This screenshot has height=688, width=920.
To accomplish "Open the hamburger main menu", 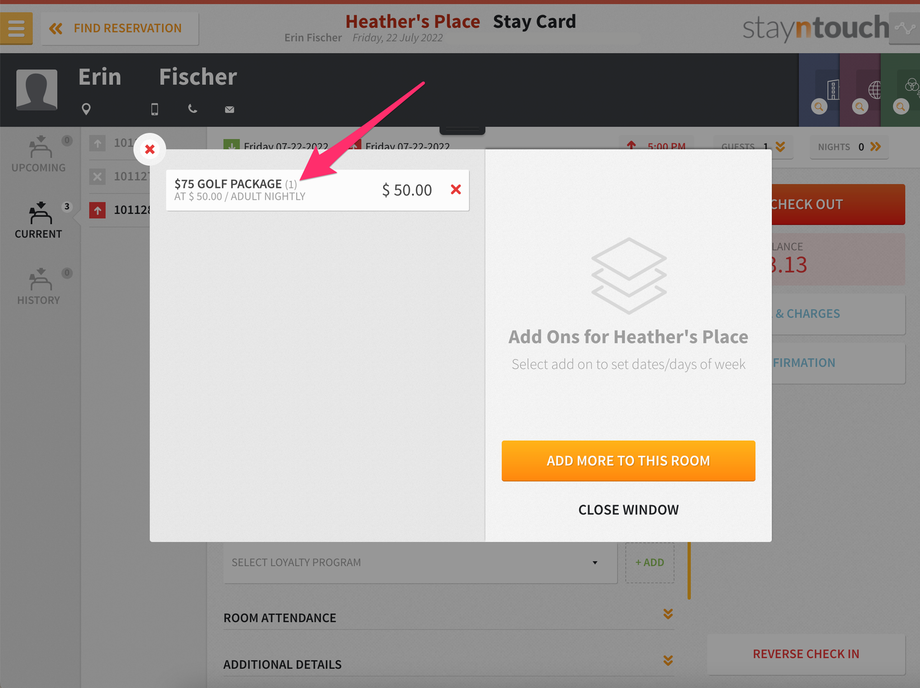I will coord(16,28).
